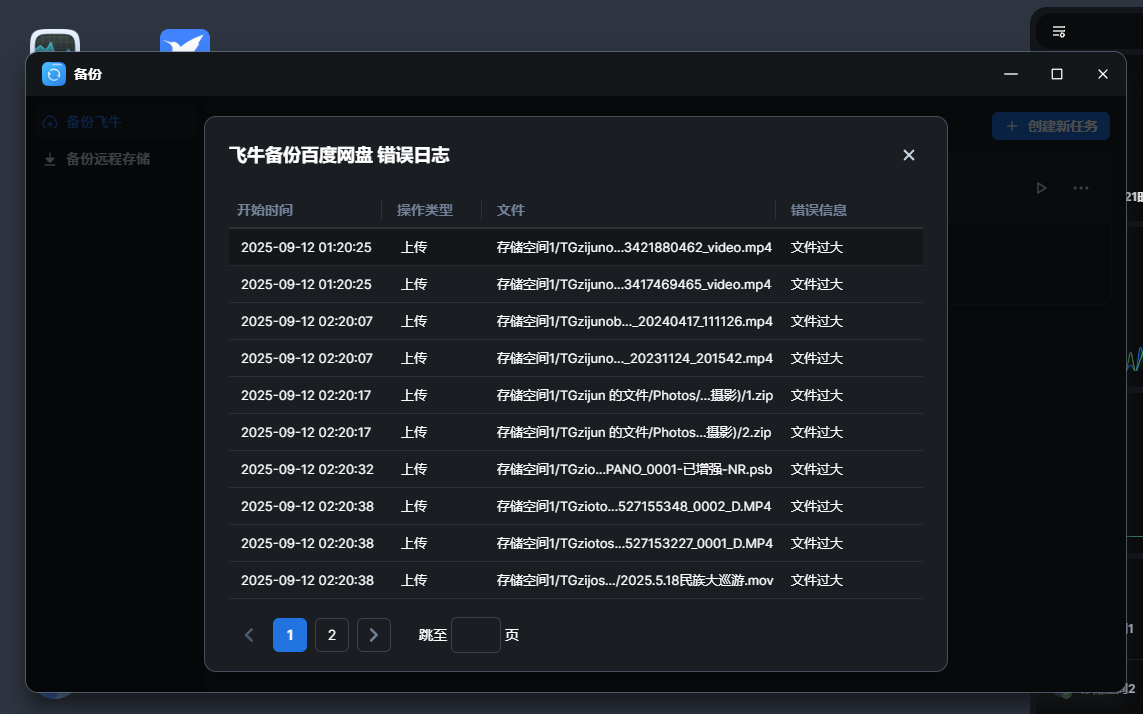This screenshot has width=1143, height=714.
Task: Minimize the 备份 window
Action: click(x=1010, y=74)
